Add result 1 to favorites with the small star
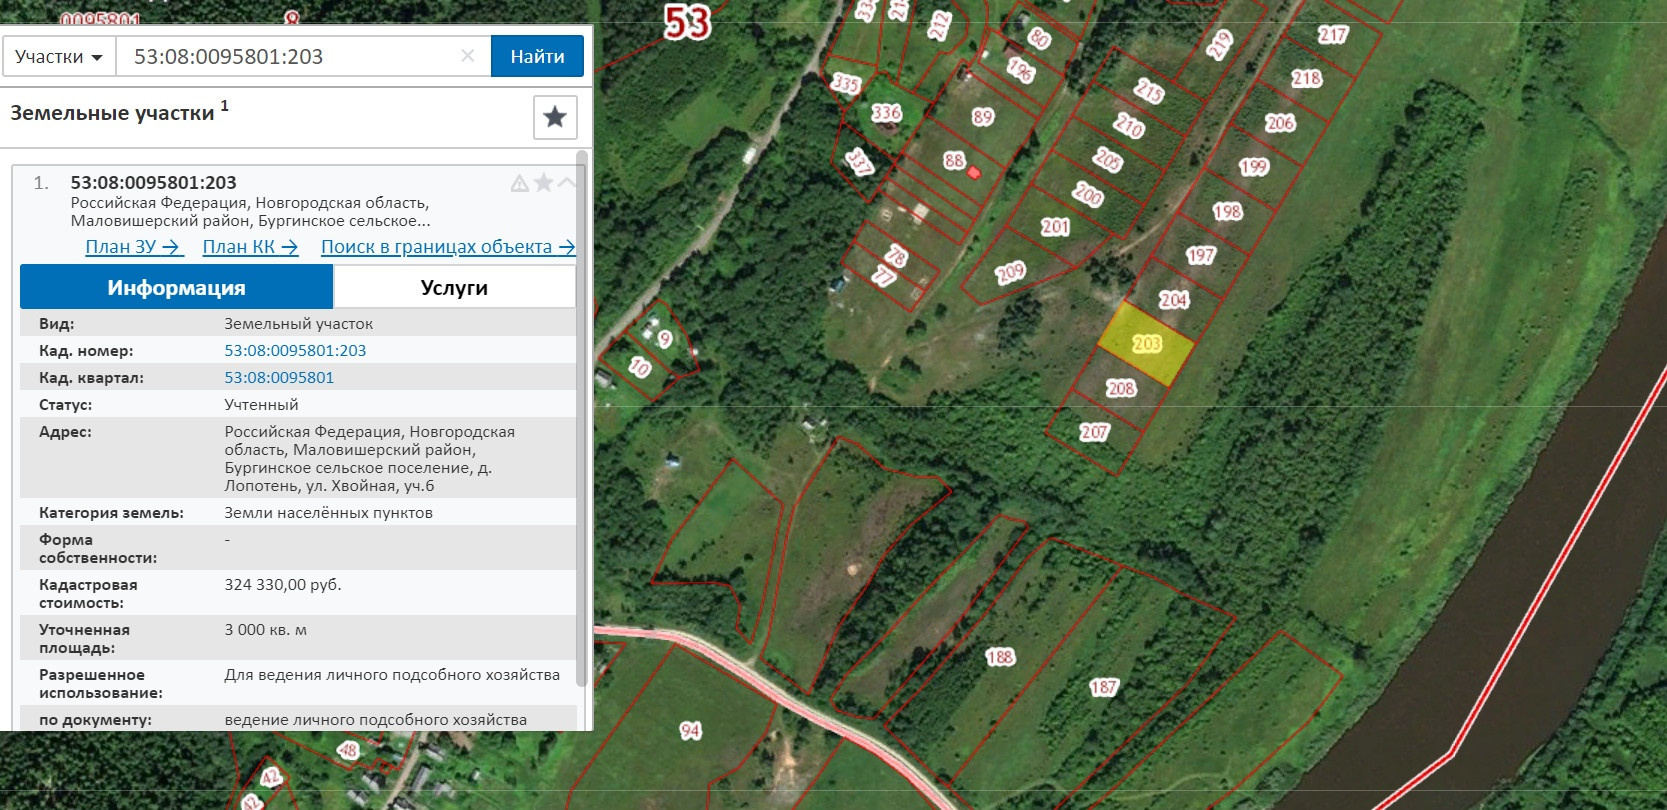This screenshot has height=810, width=1667. pyautogui.click(x=543, y=182)
